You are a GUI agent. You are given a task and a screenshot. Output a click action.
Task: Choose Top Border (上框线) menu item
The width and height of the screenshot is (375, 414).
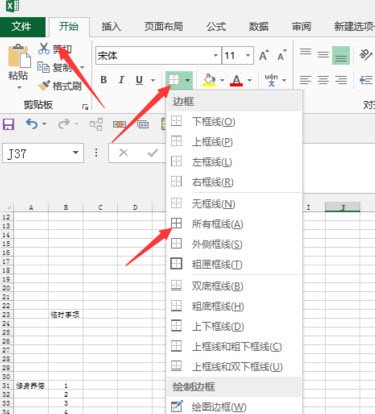(234, 142)
